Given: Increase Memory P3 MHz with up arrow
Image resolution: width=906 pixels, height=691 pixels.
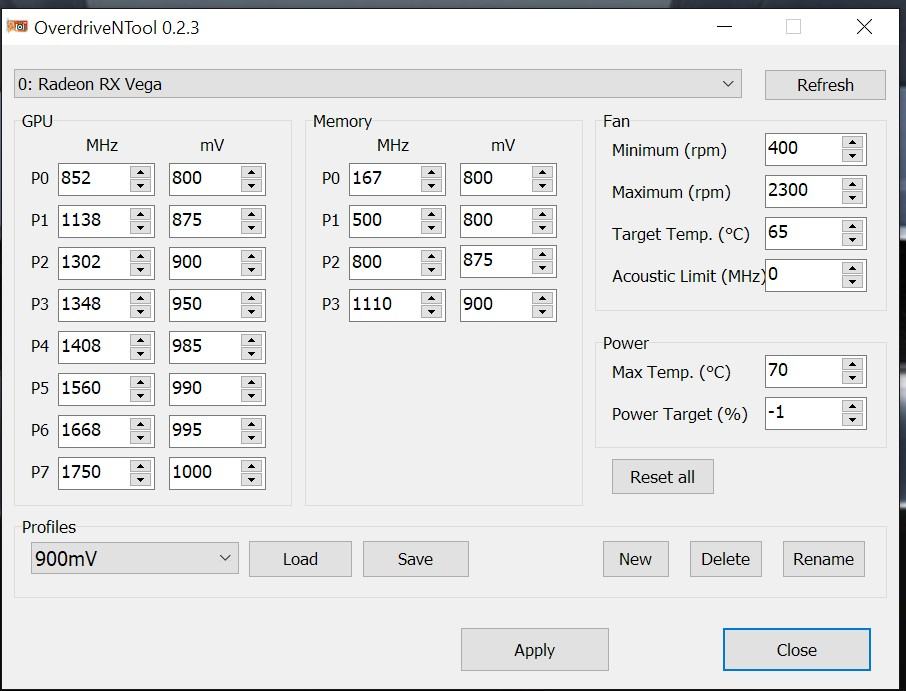Looking at the screenshot, I should tap(432, 298).
